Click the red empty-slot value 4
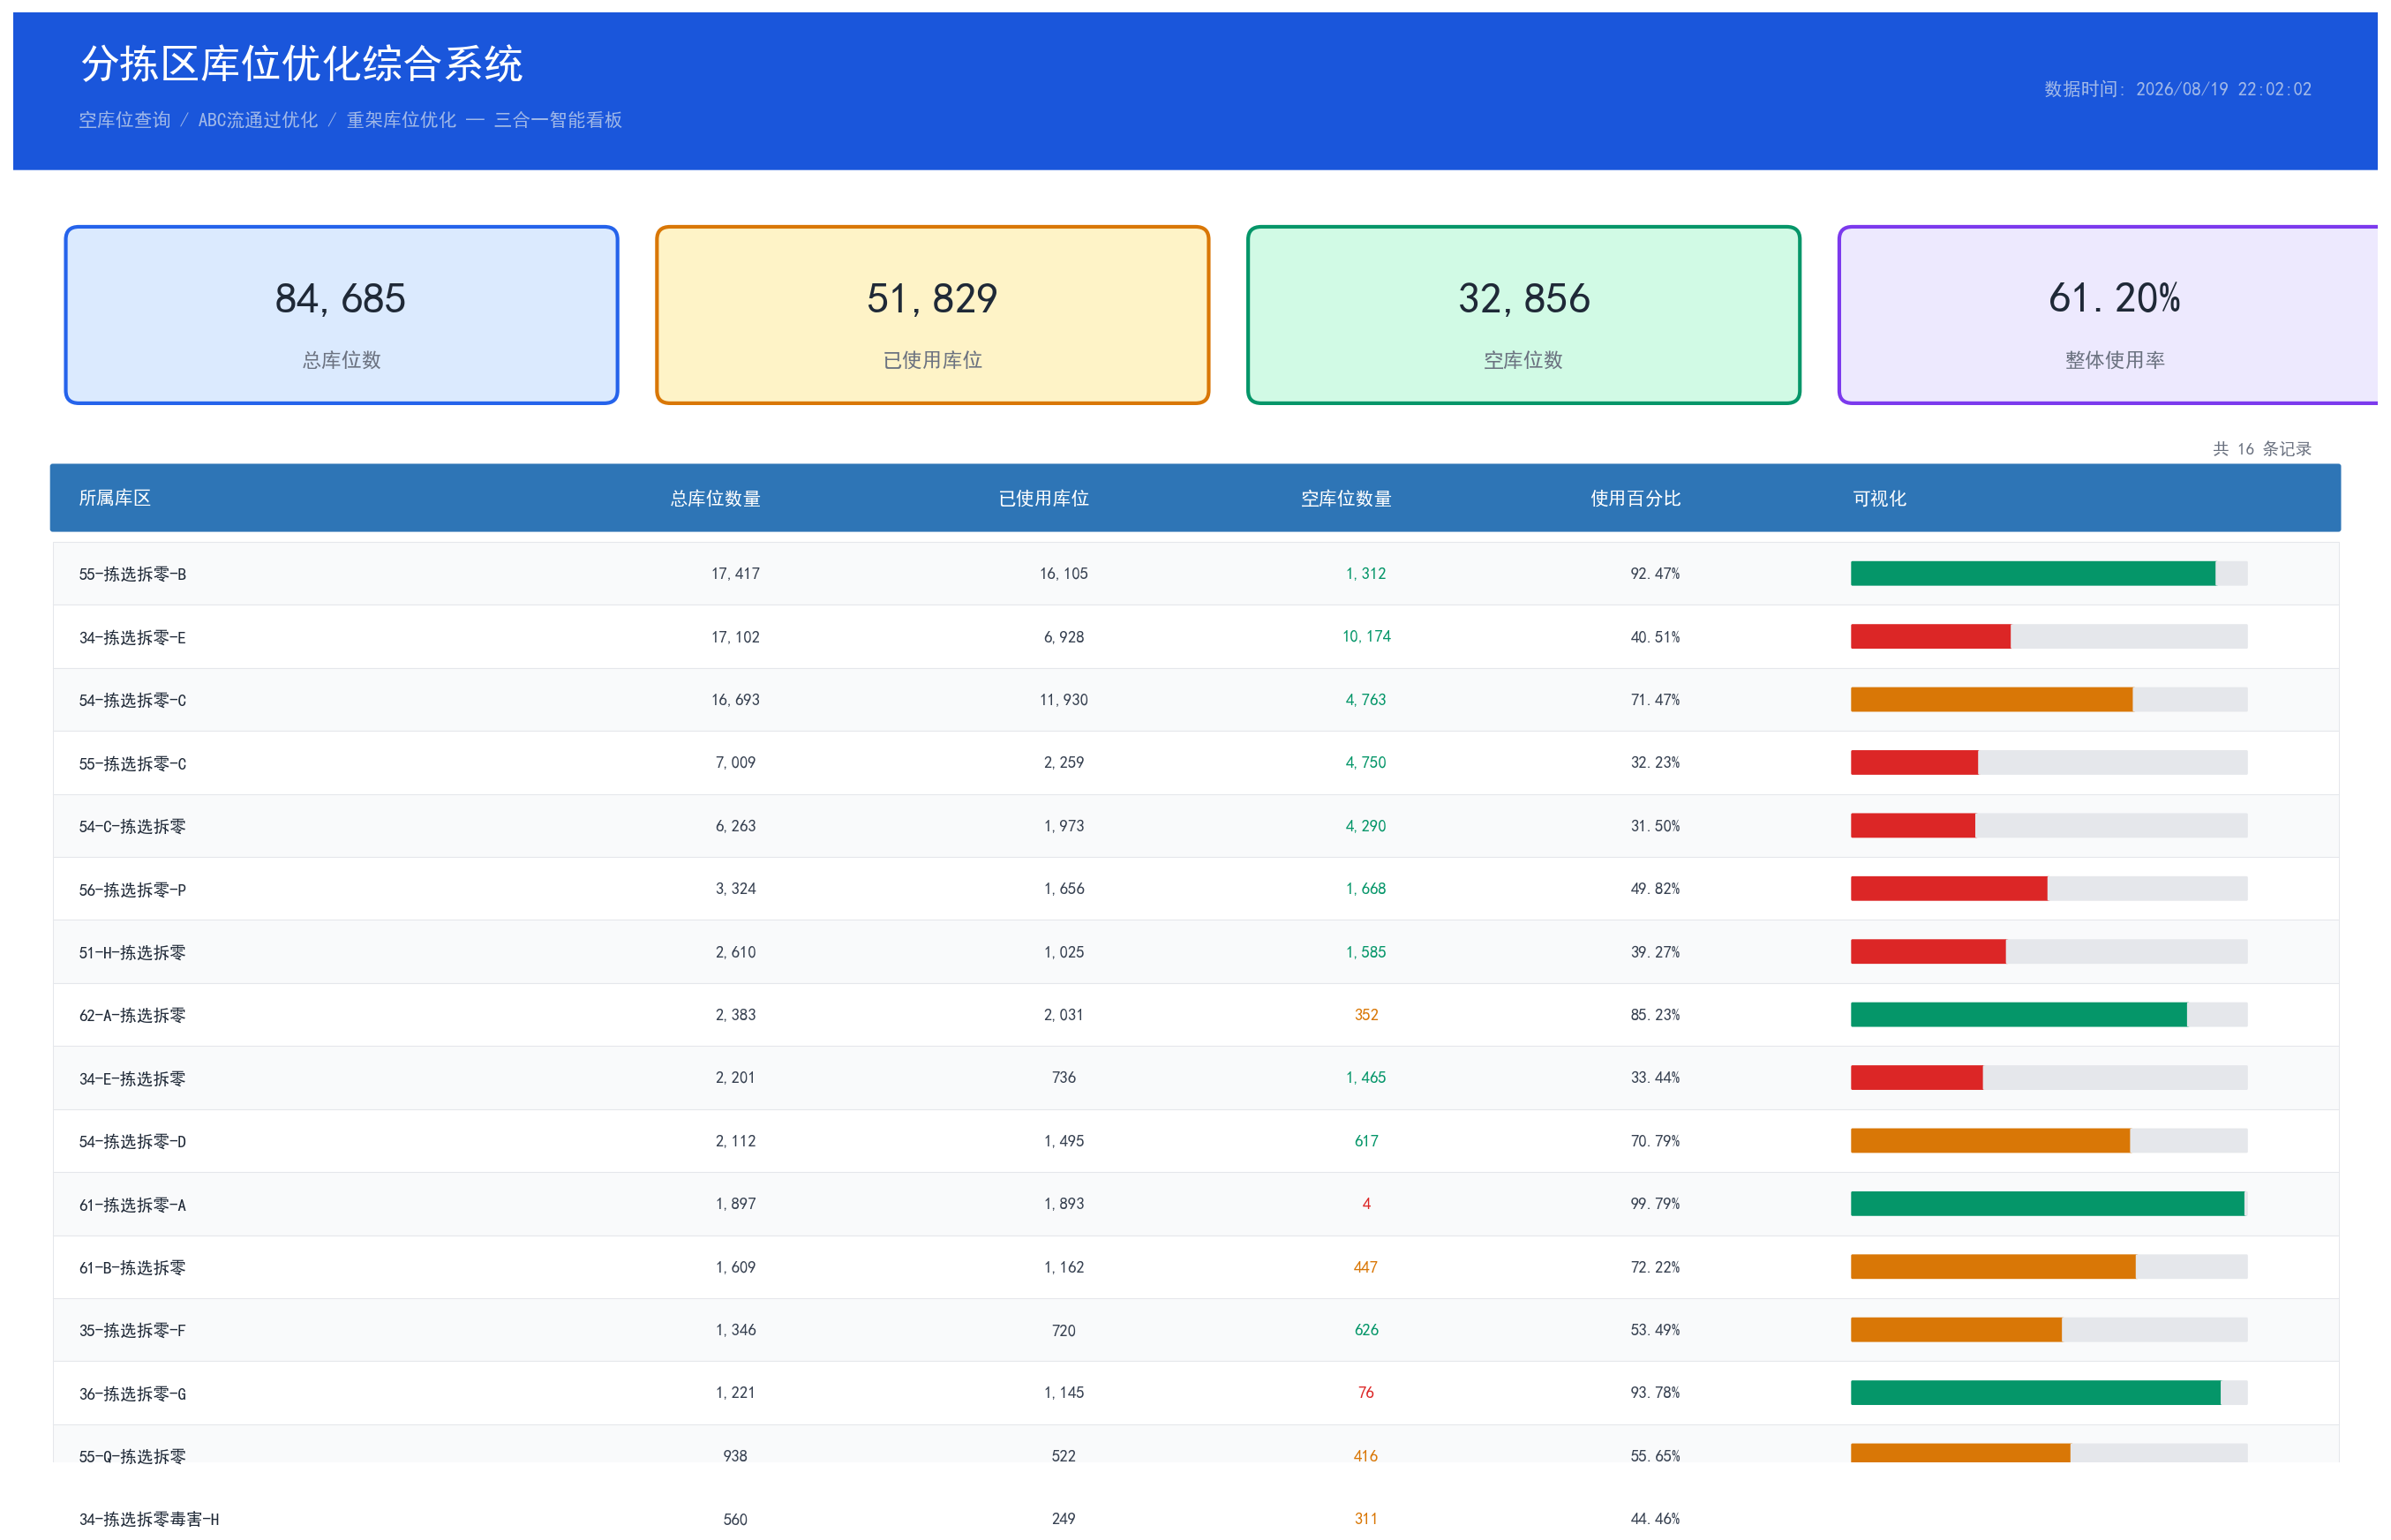Screen dimensions: 2391x1540 pyautogui.click(x=1365, y=1203)
